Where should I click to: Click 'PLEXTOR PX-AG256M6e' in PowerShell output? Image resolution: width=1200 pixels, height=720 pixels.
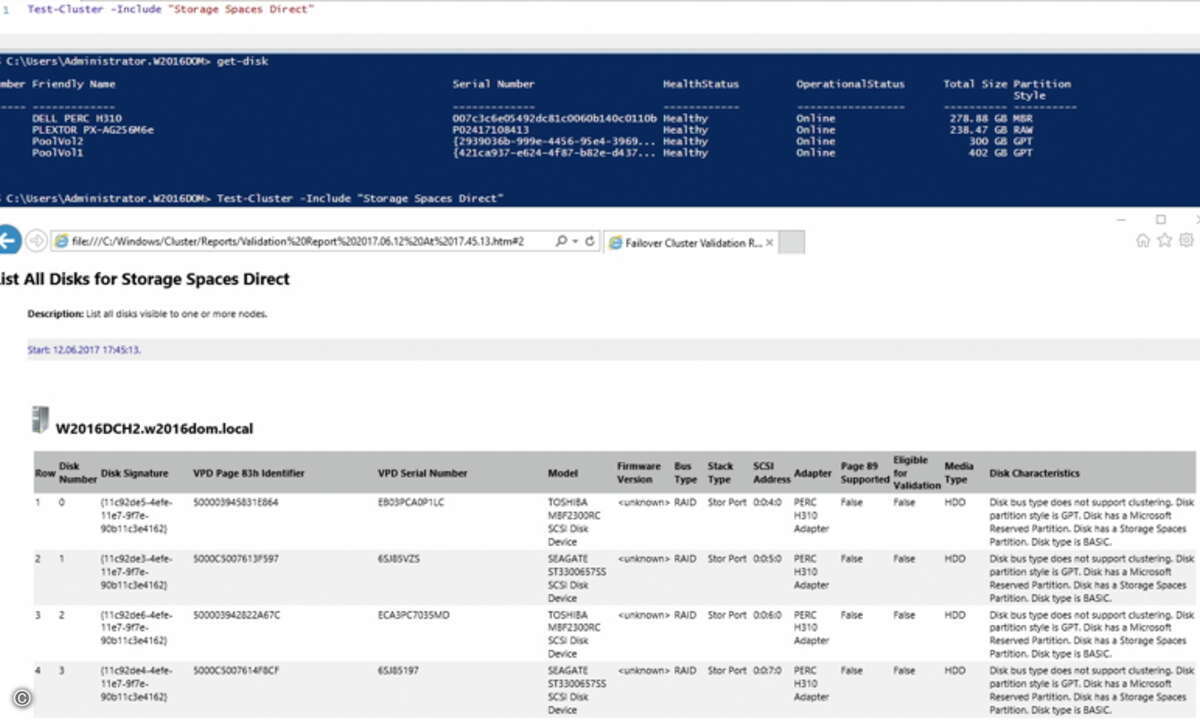(x=93, y=130)
